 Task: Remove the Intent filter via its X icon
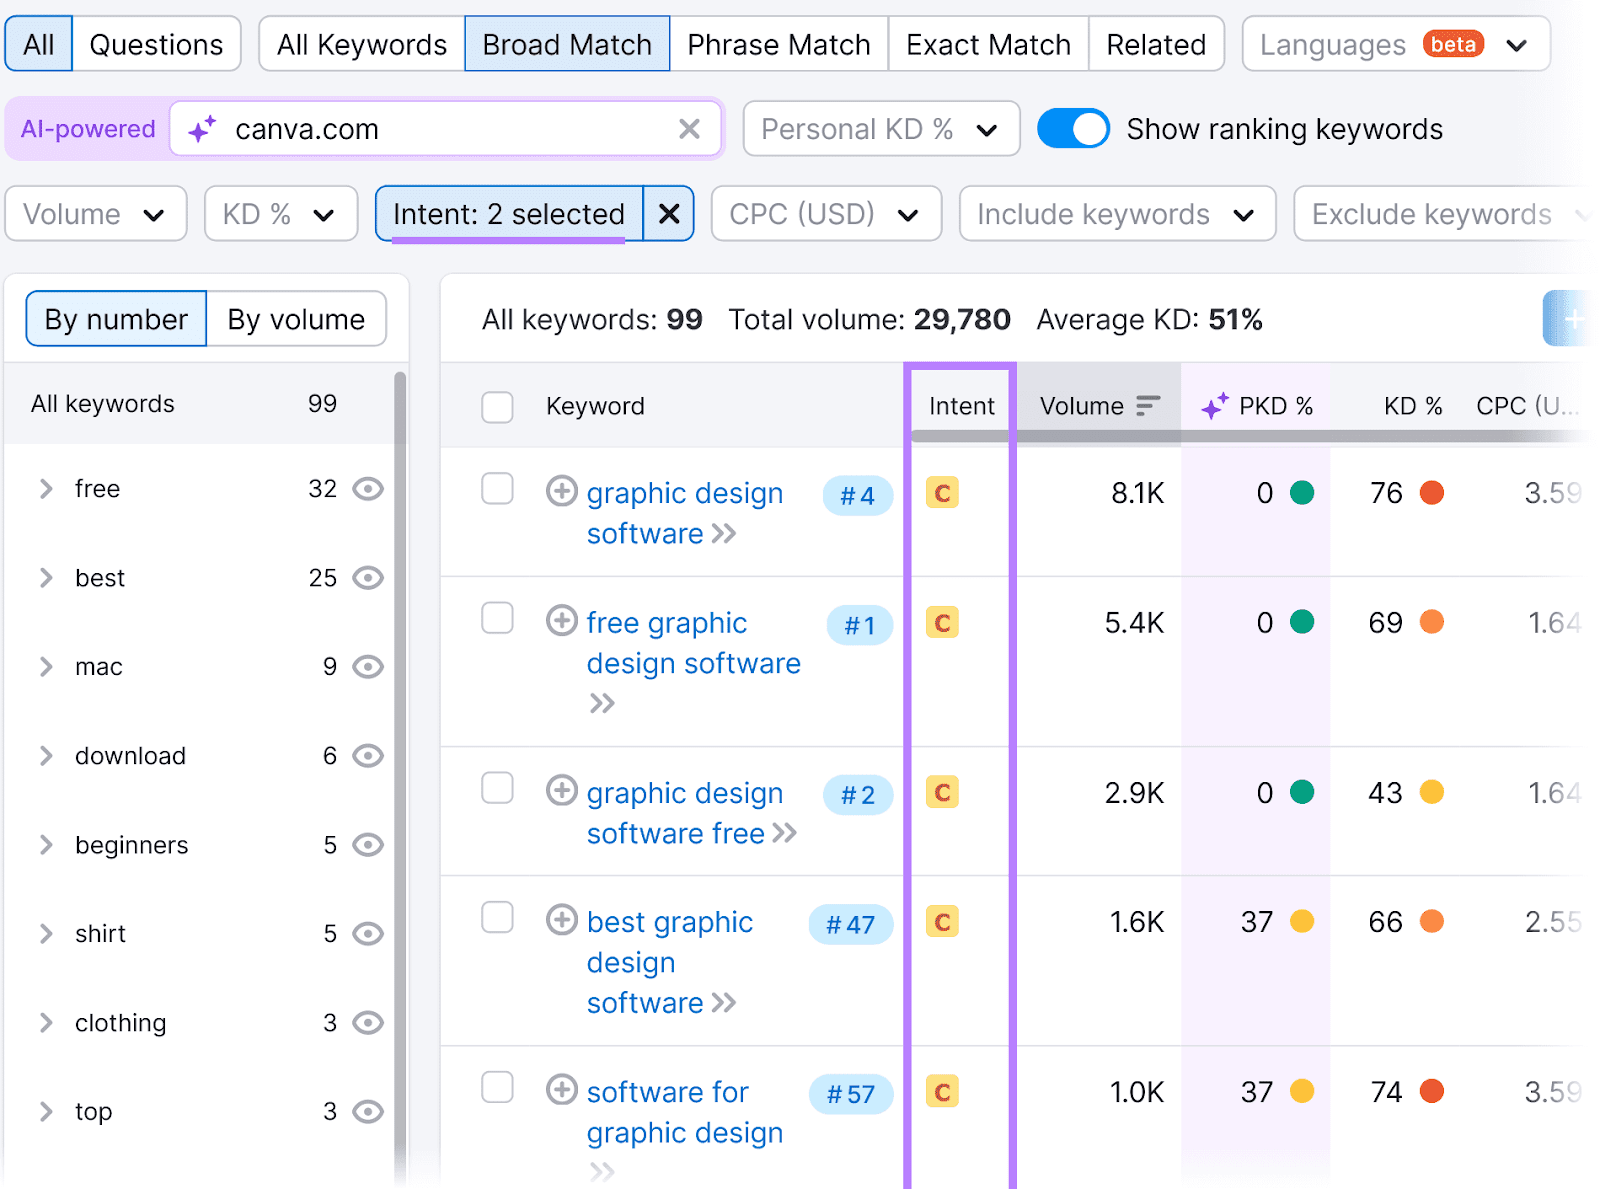(668, 213)
